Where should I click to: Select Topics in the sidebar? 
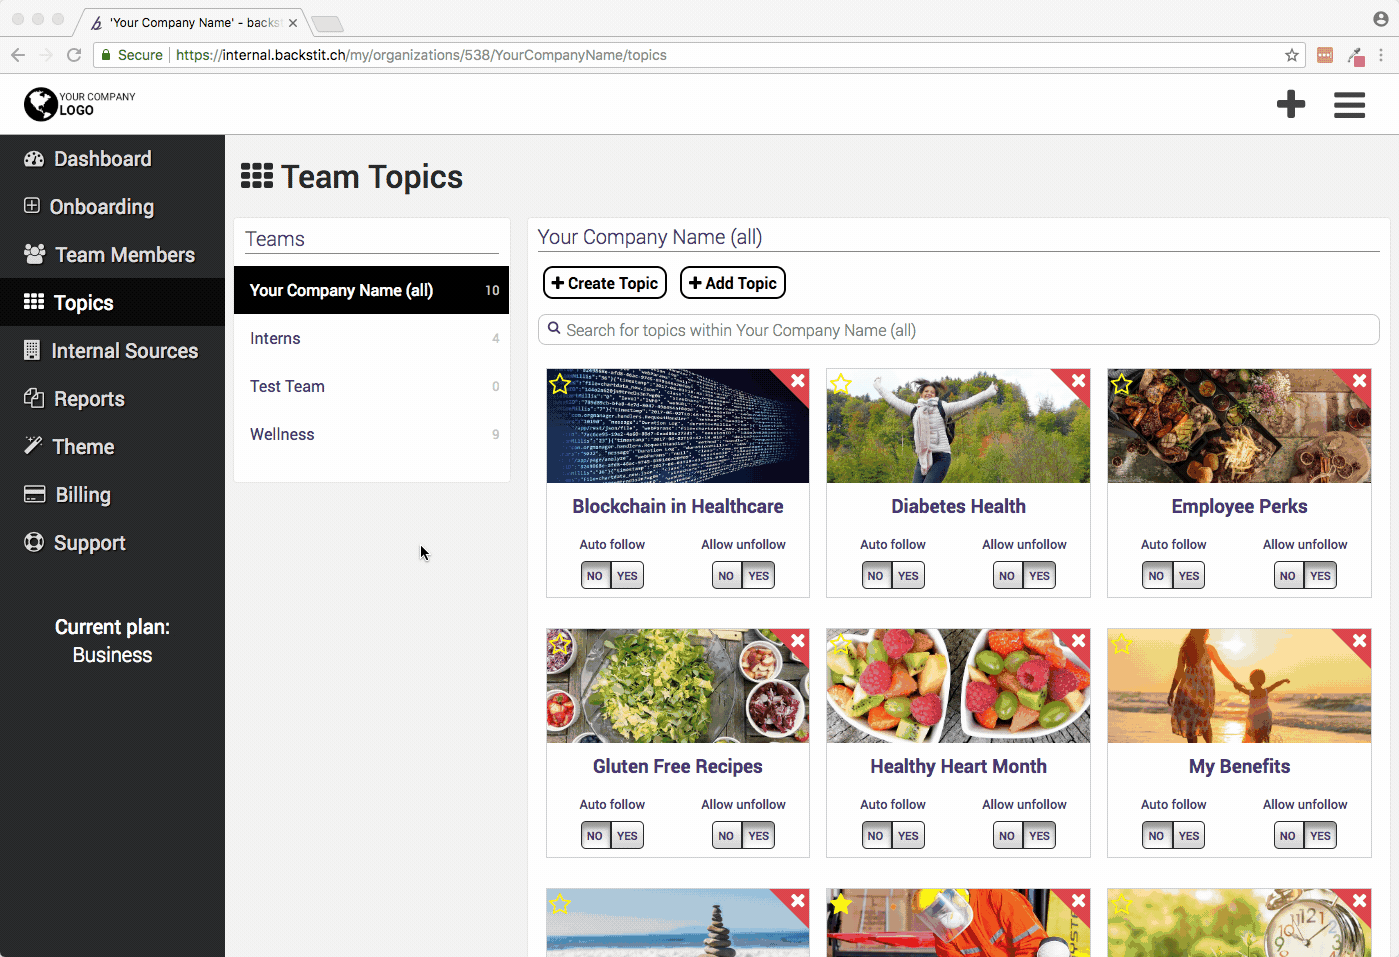(x=112, y=302)
